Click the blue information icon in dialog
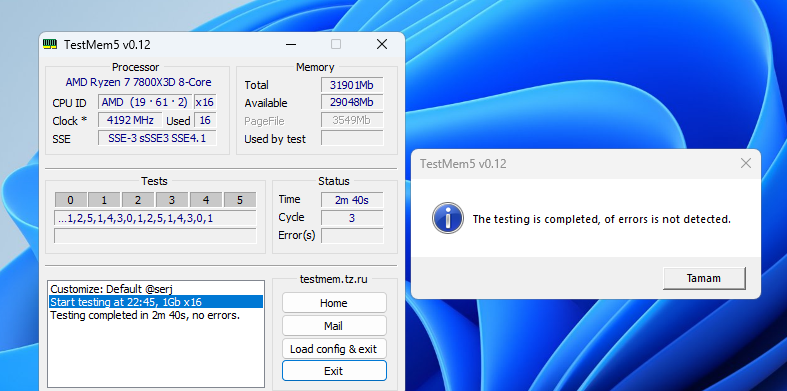The width and height of the screenshot is (787, 391). [447, 218]
